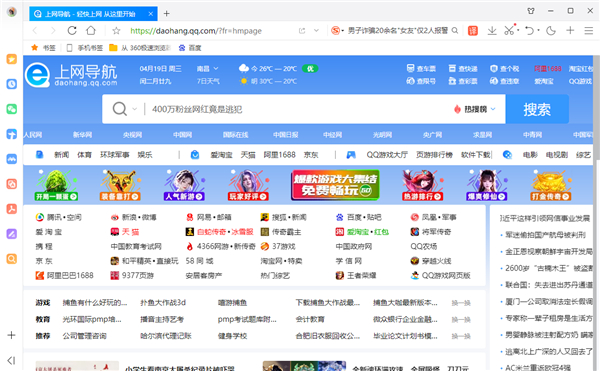Open the 百度 bookmark
This screenshot has width=600, height=371.
coord(190,48)
